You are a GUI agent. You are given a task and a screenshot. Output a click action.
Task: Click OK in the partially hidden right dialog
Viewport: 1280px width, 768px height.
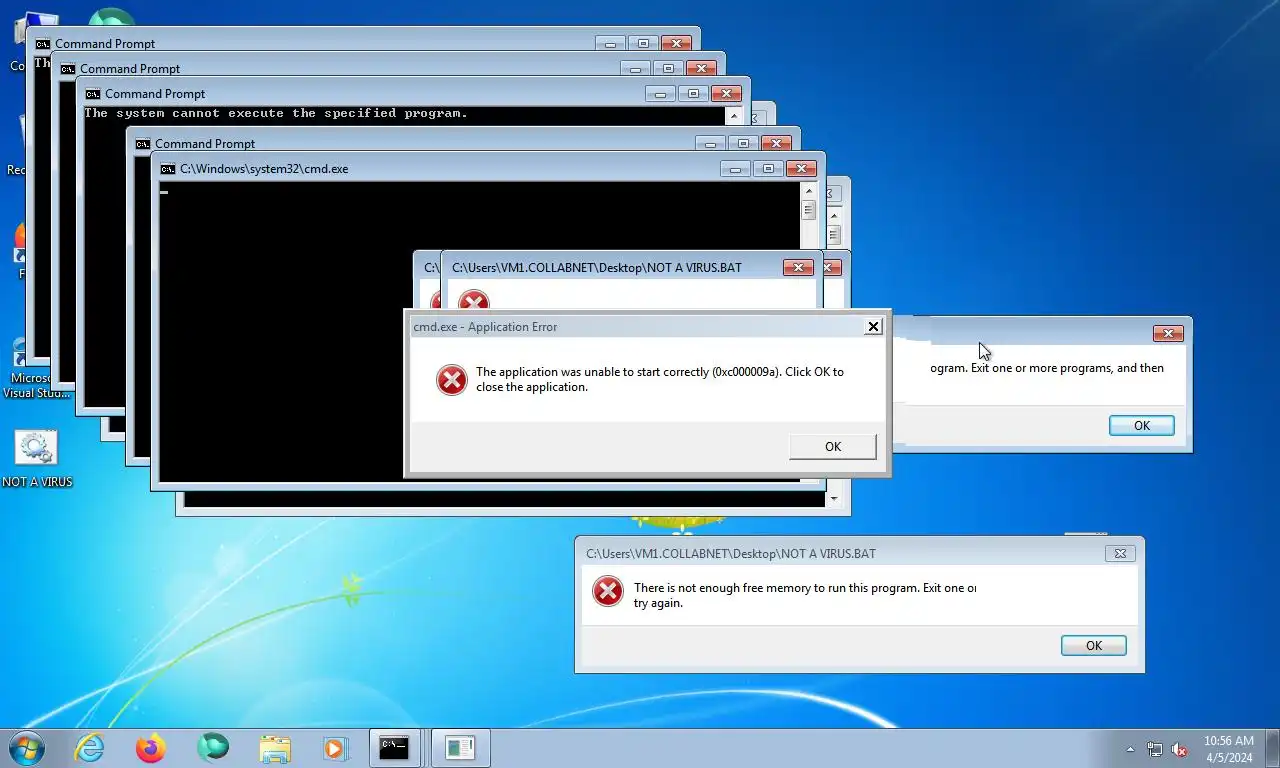(x=1141, y=426)
